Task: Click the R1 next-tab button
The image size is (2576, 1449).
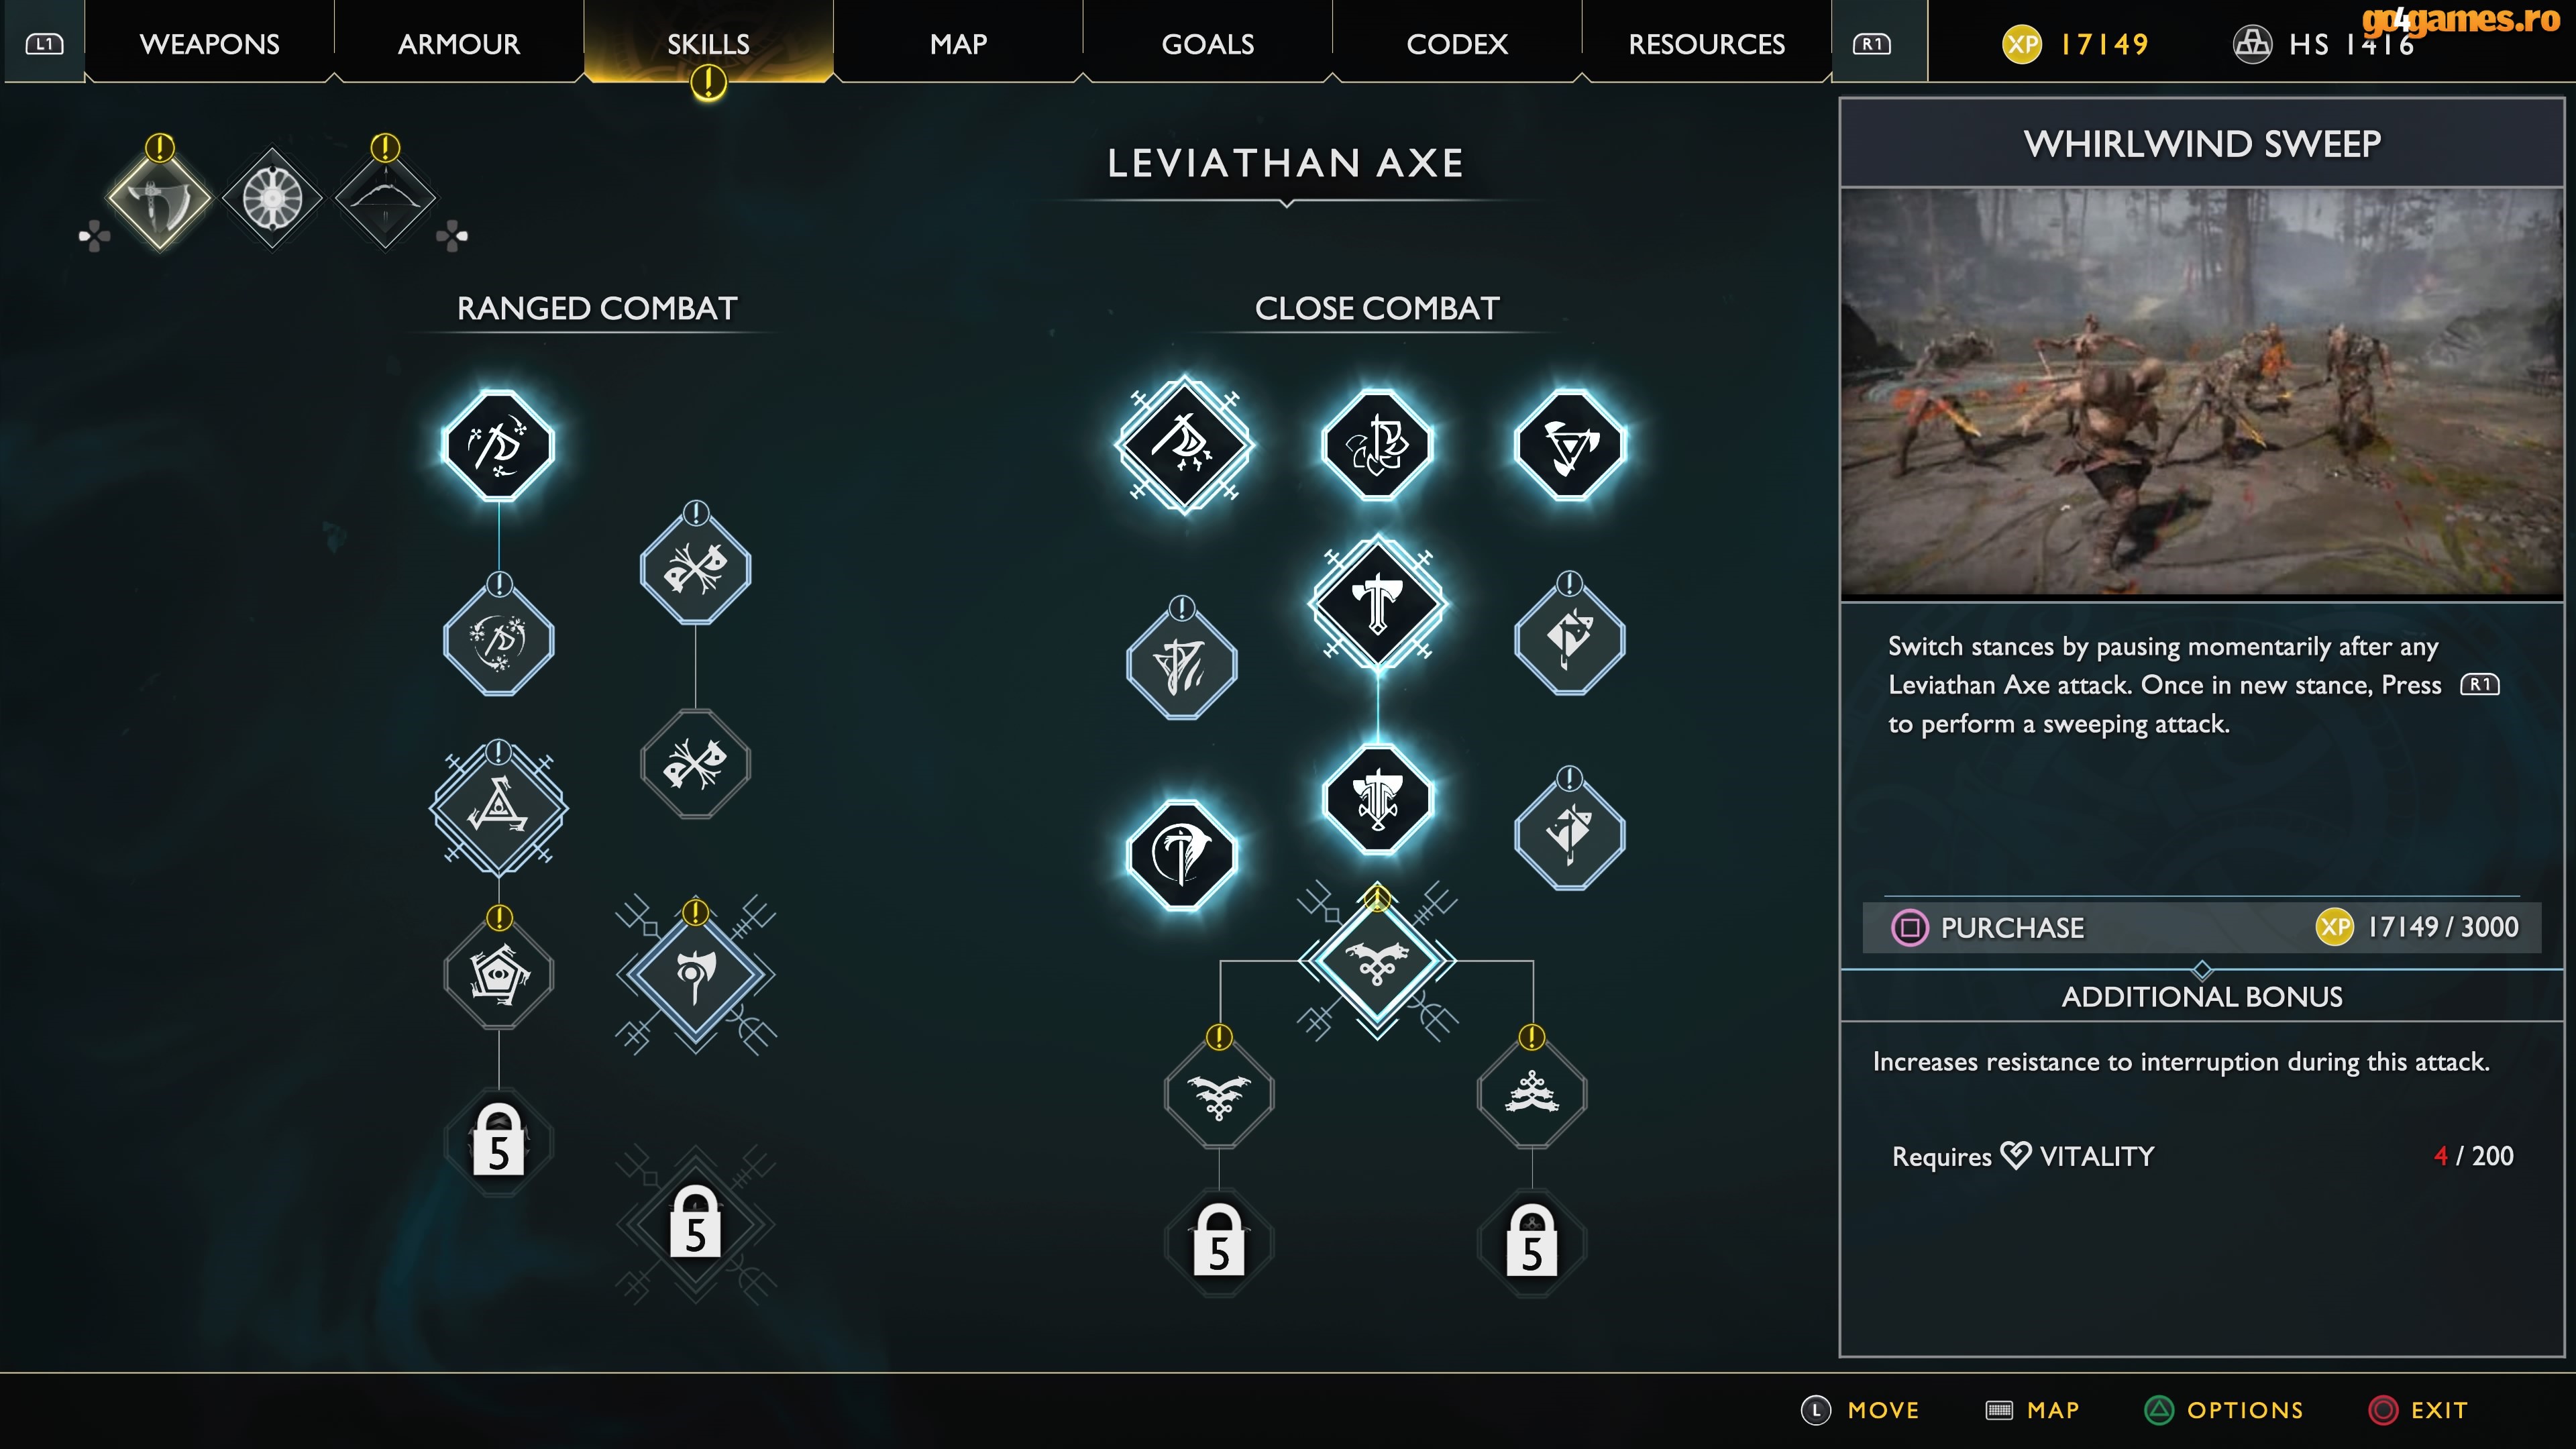Action: (x=1872, y=44)
